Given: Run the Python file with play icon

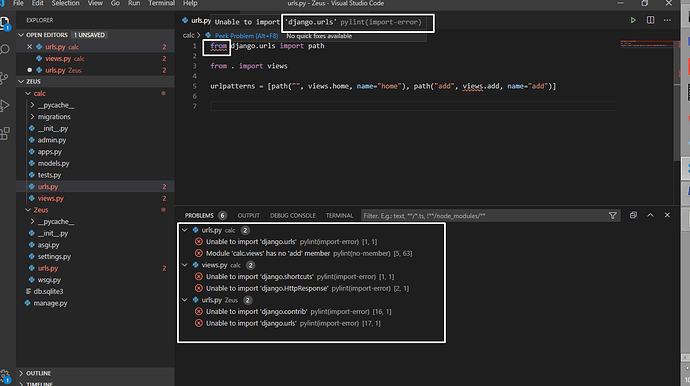Looking at the screenshot, I should [x=633, y=20].
